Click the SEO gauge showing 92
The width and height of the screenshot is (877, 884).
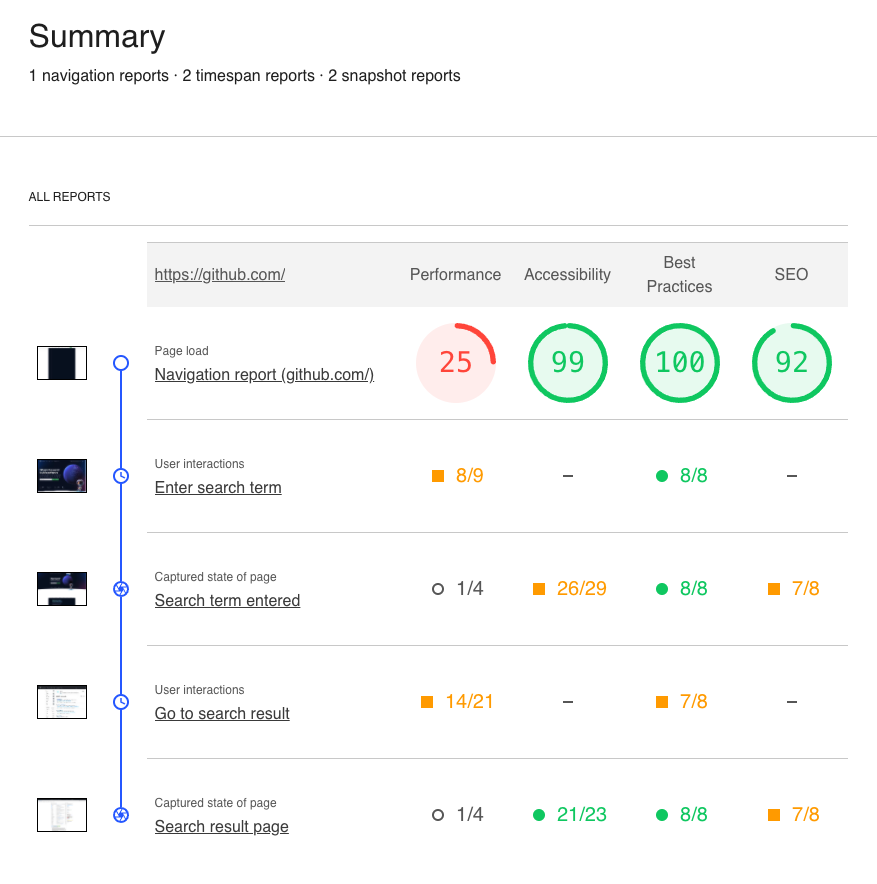(791, 363)
